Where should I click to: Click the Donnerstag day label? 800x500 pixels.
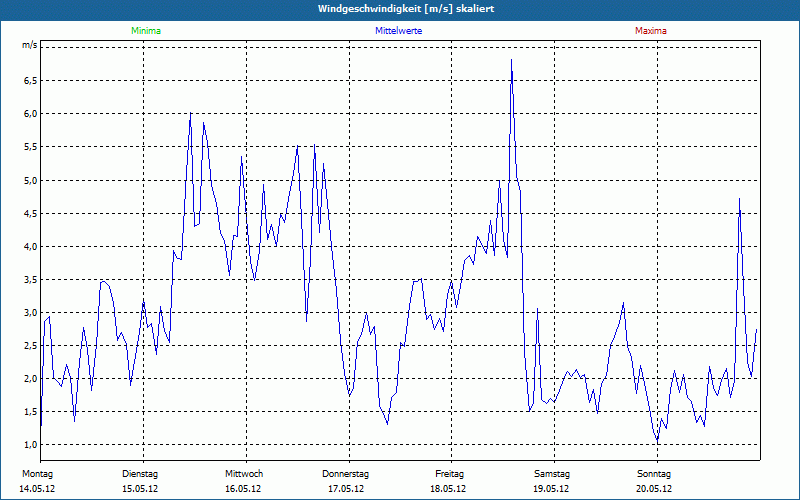[345, 474]
